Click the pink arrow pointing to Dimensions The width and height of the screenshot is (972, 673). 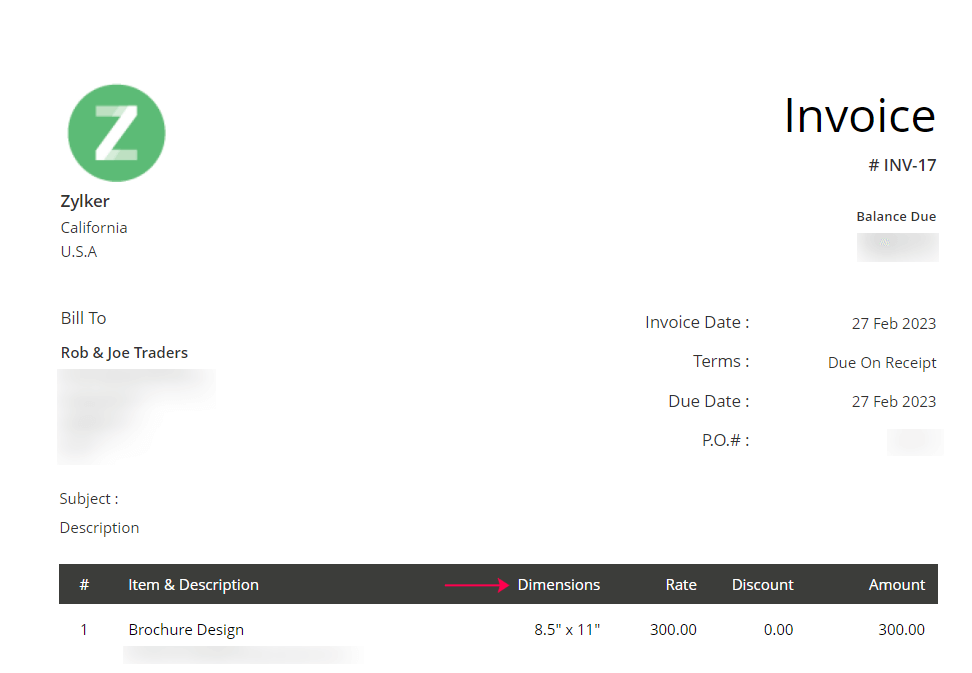tap(478, 586)
